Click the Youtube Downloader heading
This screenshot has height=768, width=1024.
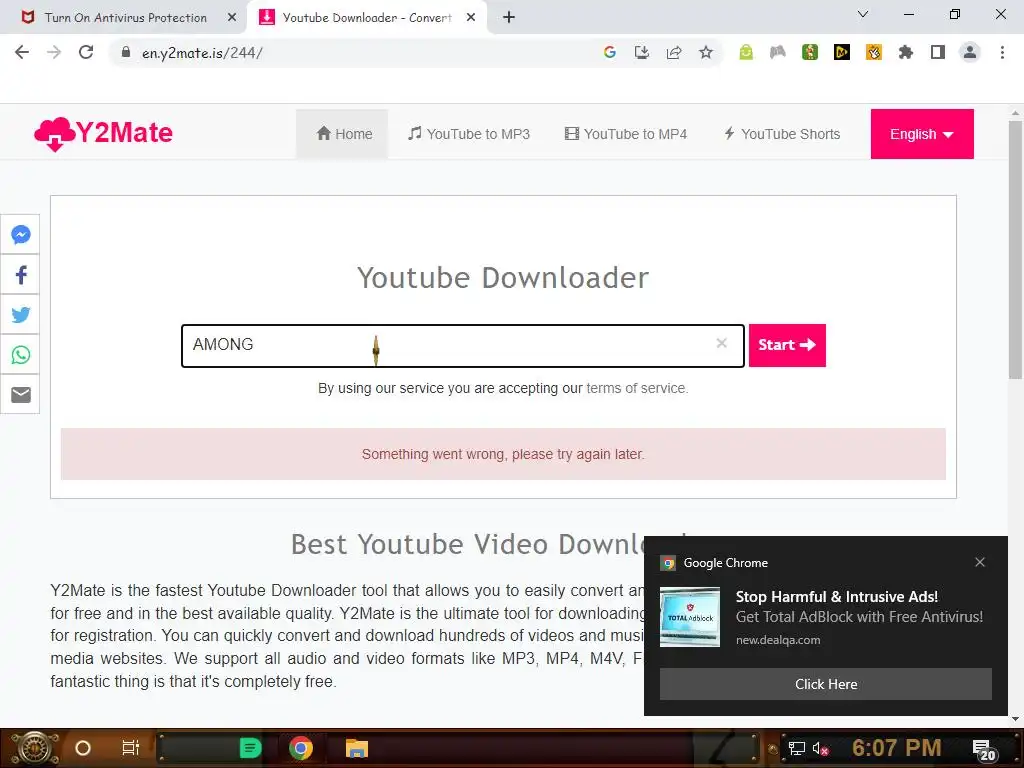pos(503,278)
